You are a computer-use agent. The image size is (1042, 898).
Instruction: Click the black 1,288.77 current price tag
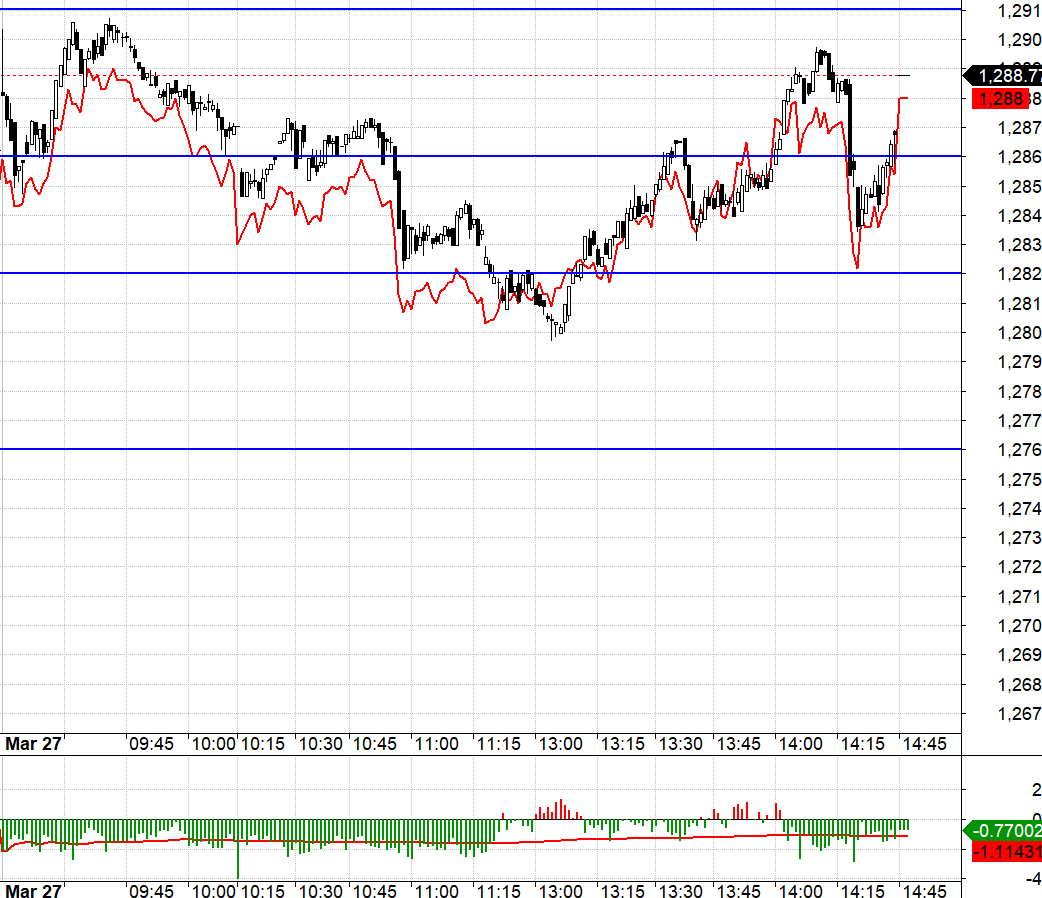tap(1003, 75)
